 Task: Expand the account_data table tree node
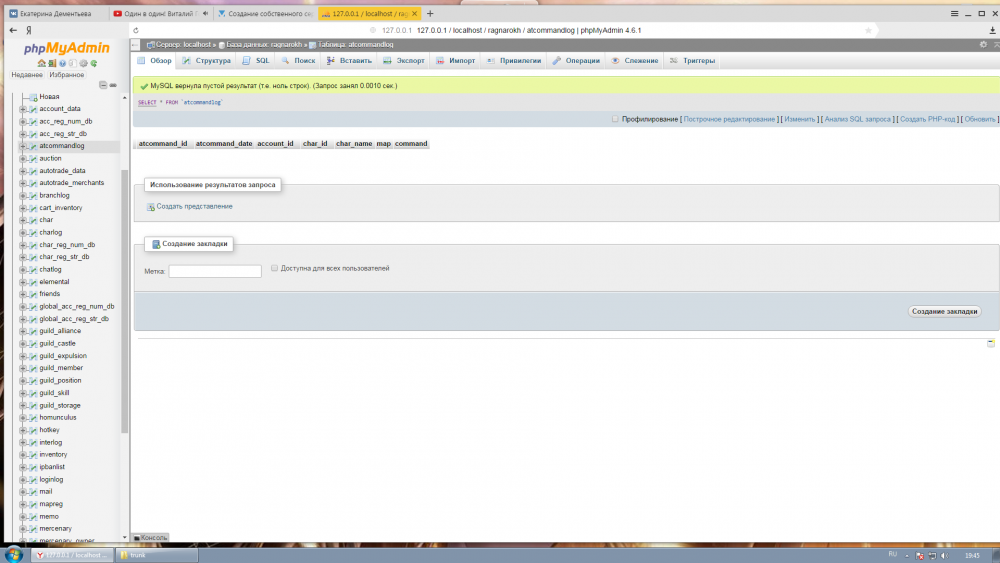[23, 109]
